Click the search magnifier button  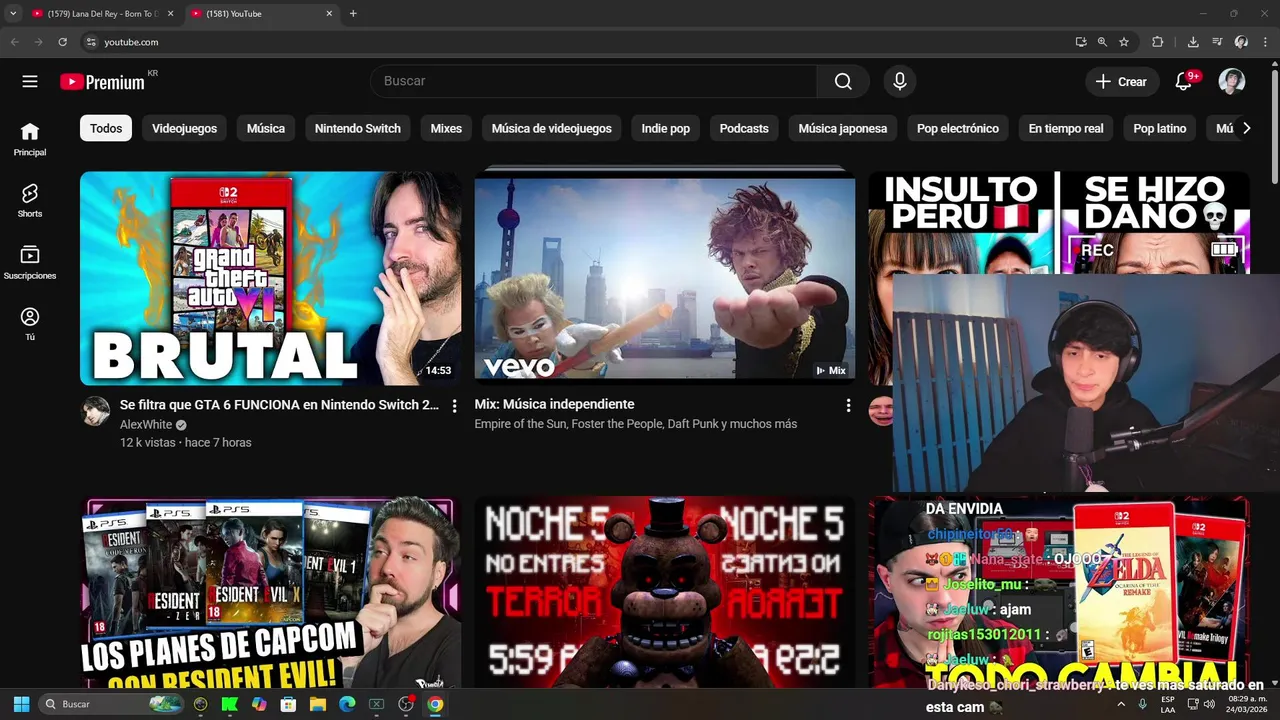843,82
